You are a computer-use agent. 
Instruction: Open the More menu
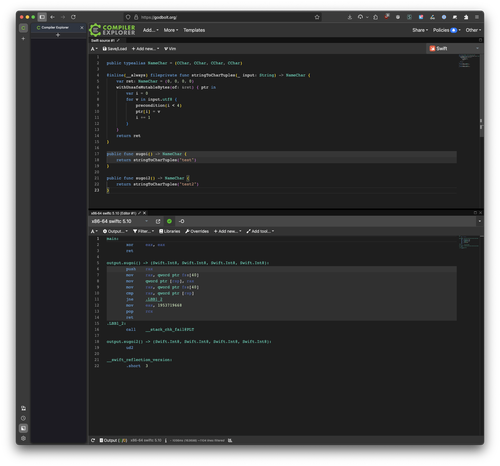point(171,30)
